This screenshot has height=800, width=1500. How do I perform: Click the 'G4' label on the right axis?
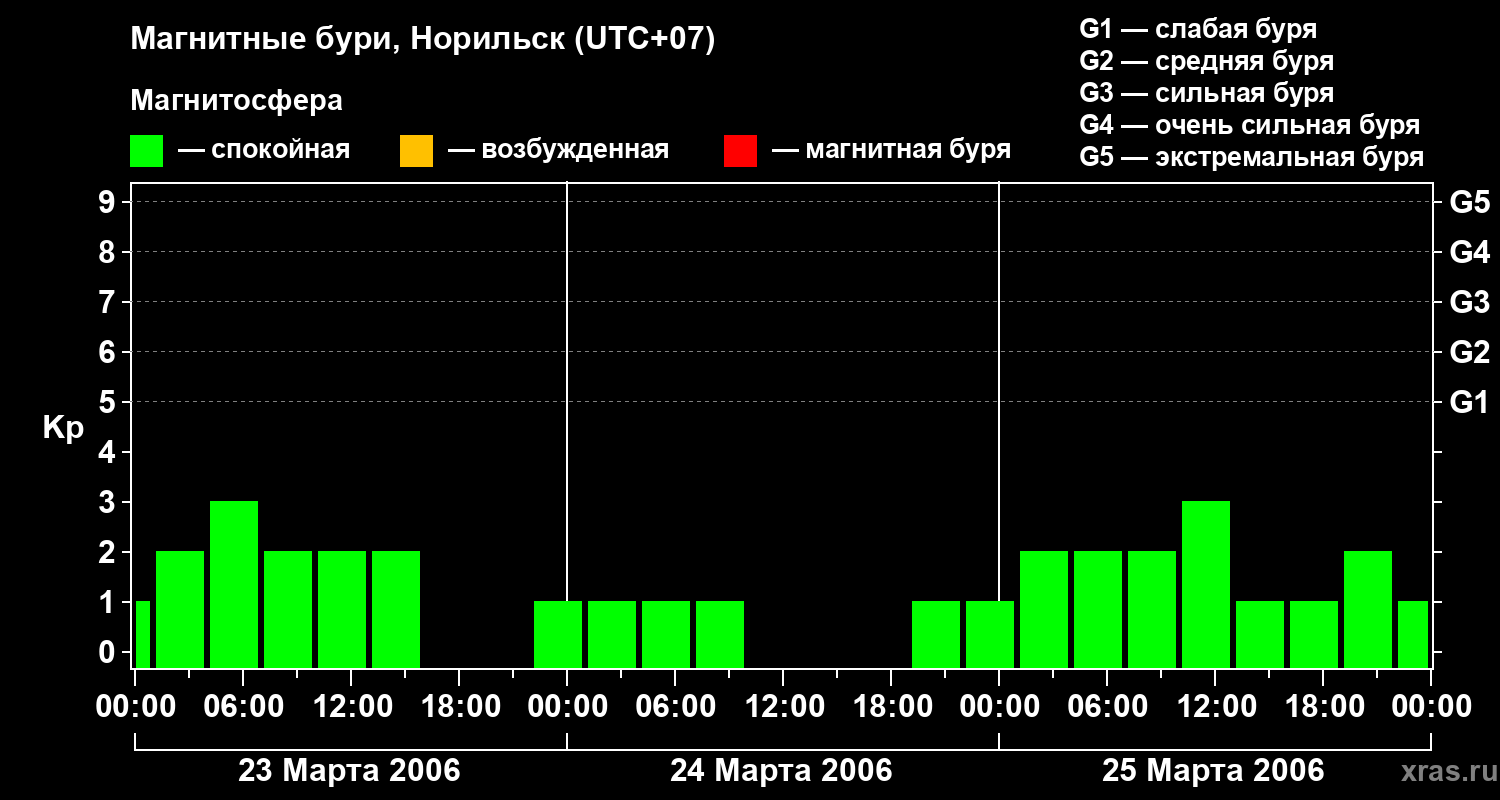tap(1469, 252)
